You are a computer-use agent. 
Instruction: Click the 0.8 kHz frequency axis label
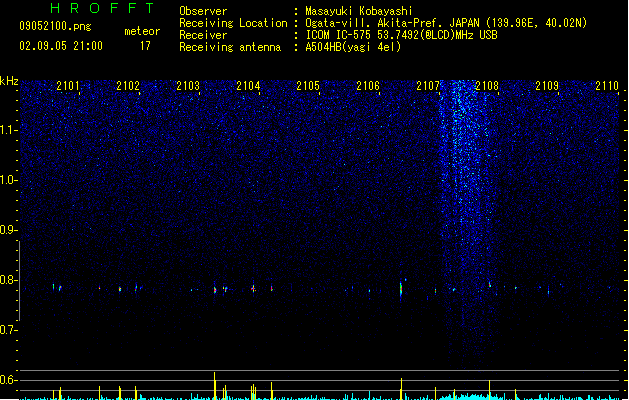8,280
